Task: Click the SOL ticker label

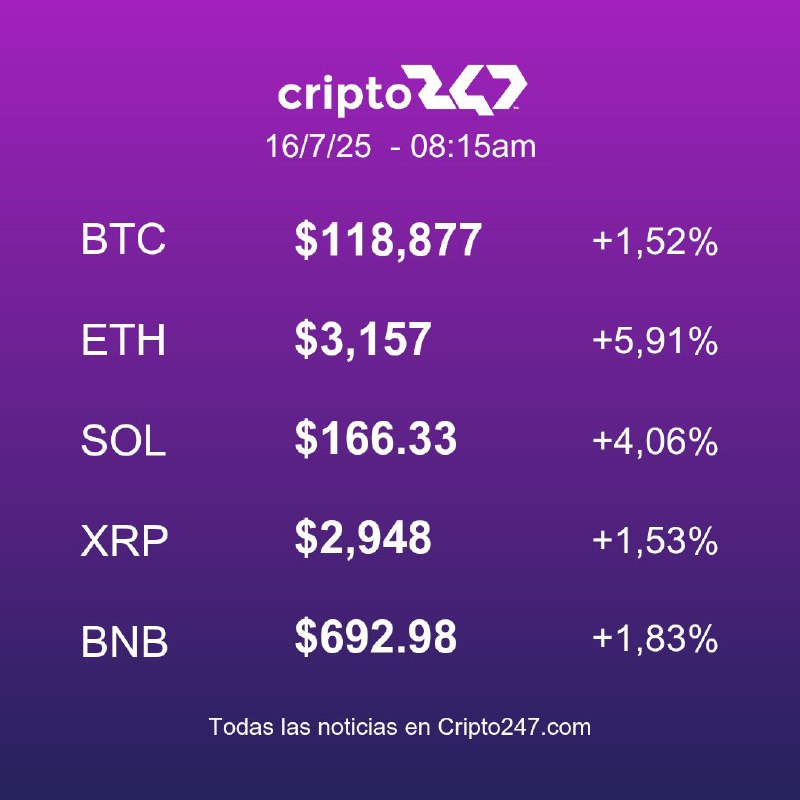Action: [123, 440]
